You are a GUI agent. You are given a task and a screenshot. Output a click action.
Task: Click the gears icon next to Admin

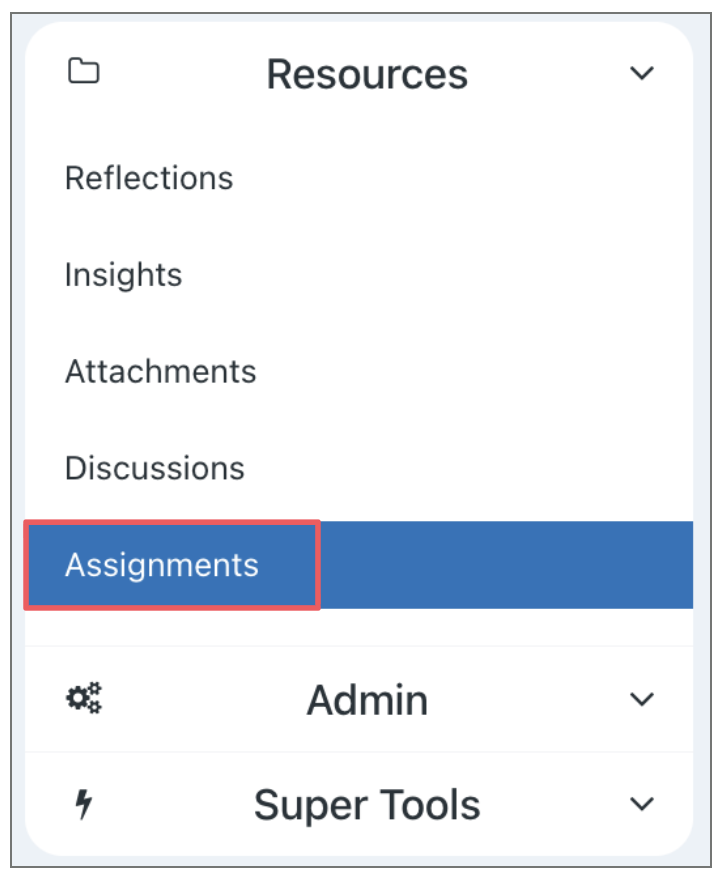84,698
